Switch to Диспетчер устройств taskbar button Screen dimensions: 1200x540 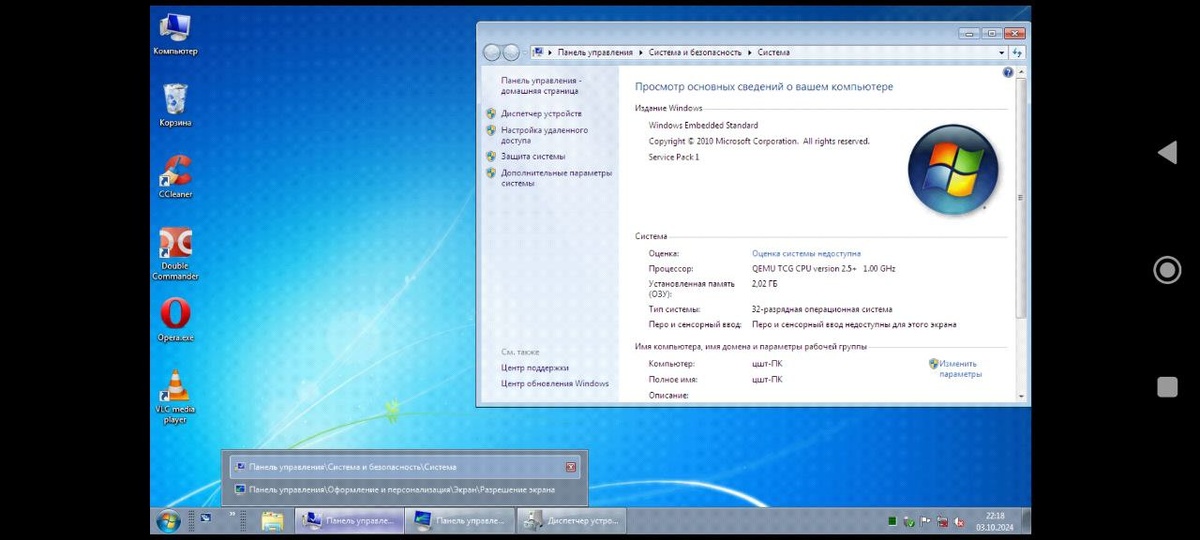(x=571, y=520)
